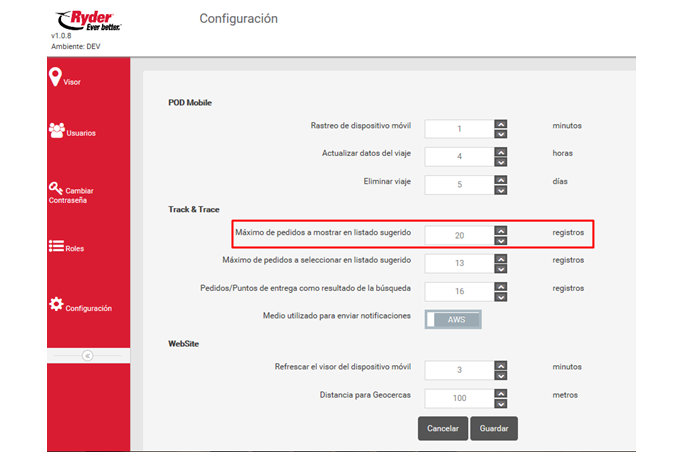Click the Visor map pin icon
Viewport: 686px width, 460px height.
coord(55,77)
